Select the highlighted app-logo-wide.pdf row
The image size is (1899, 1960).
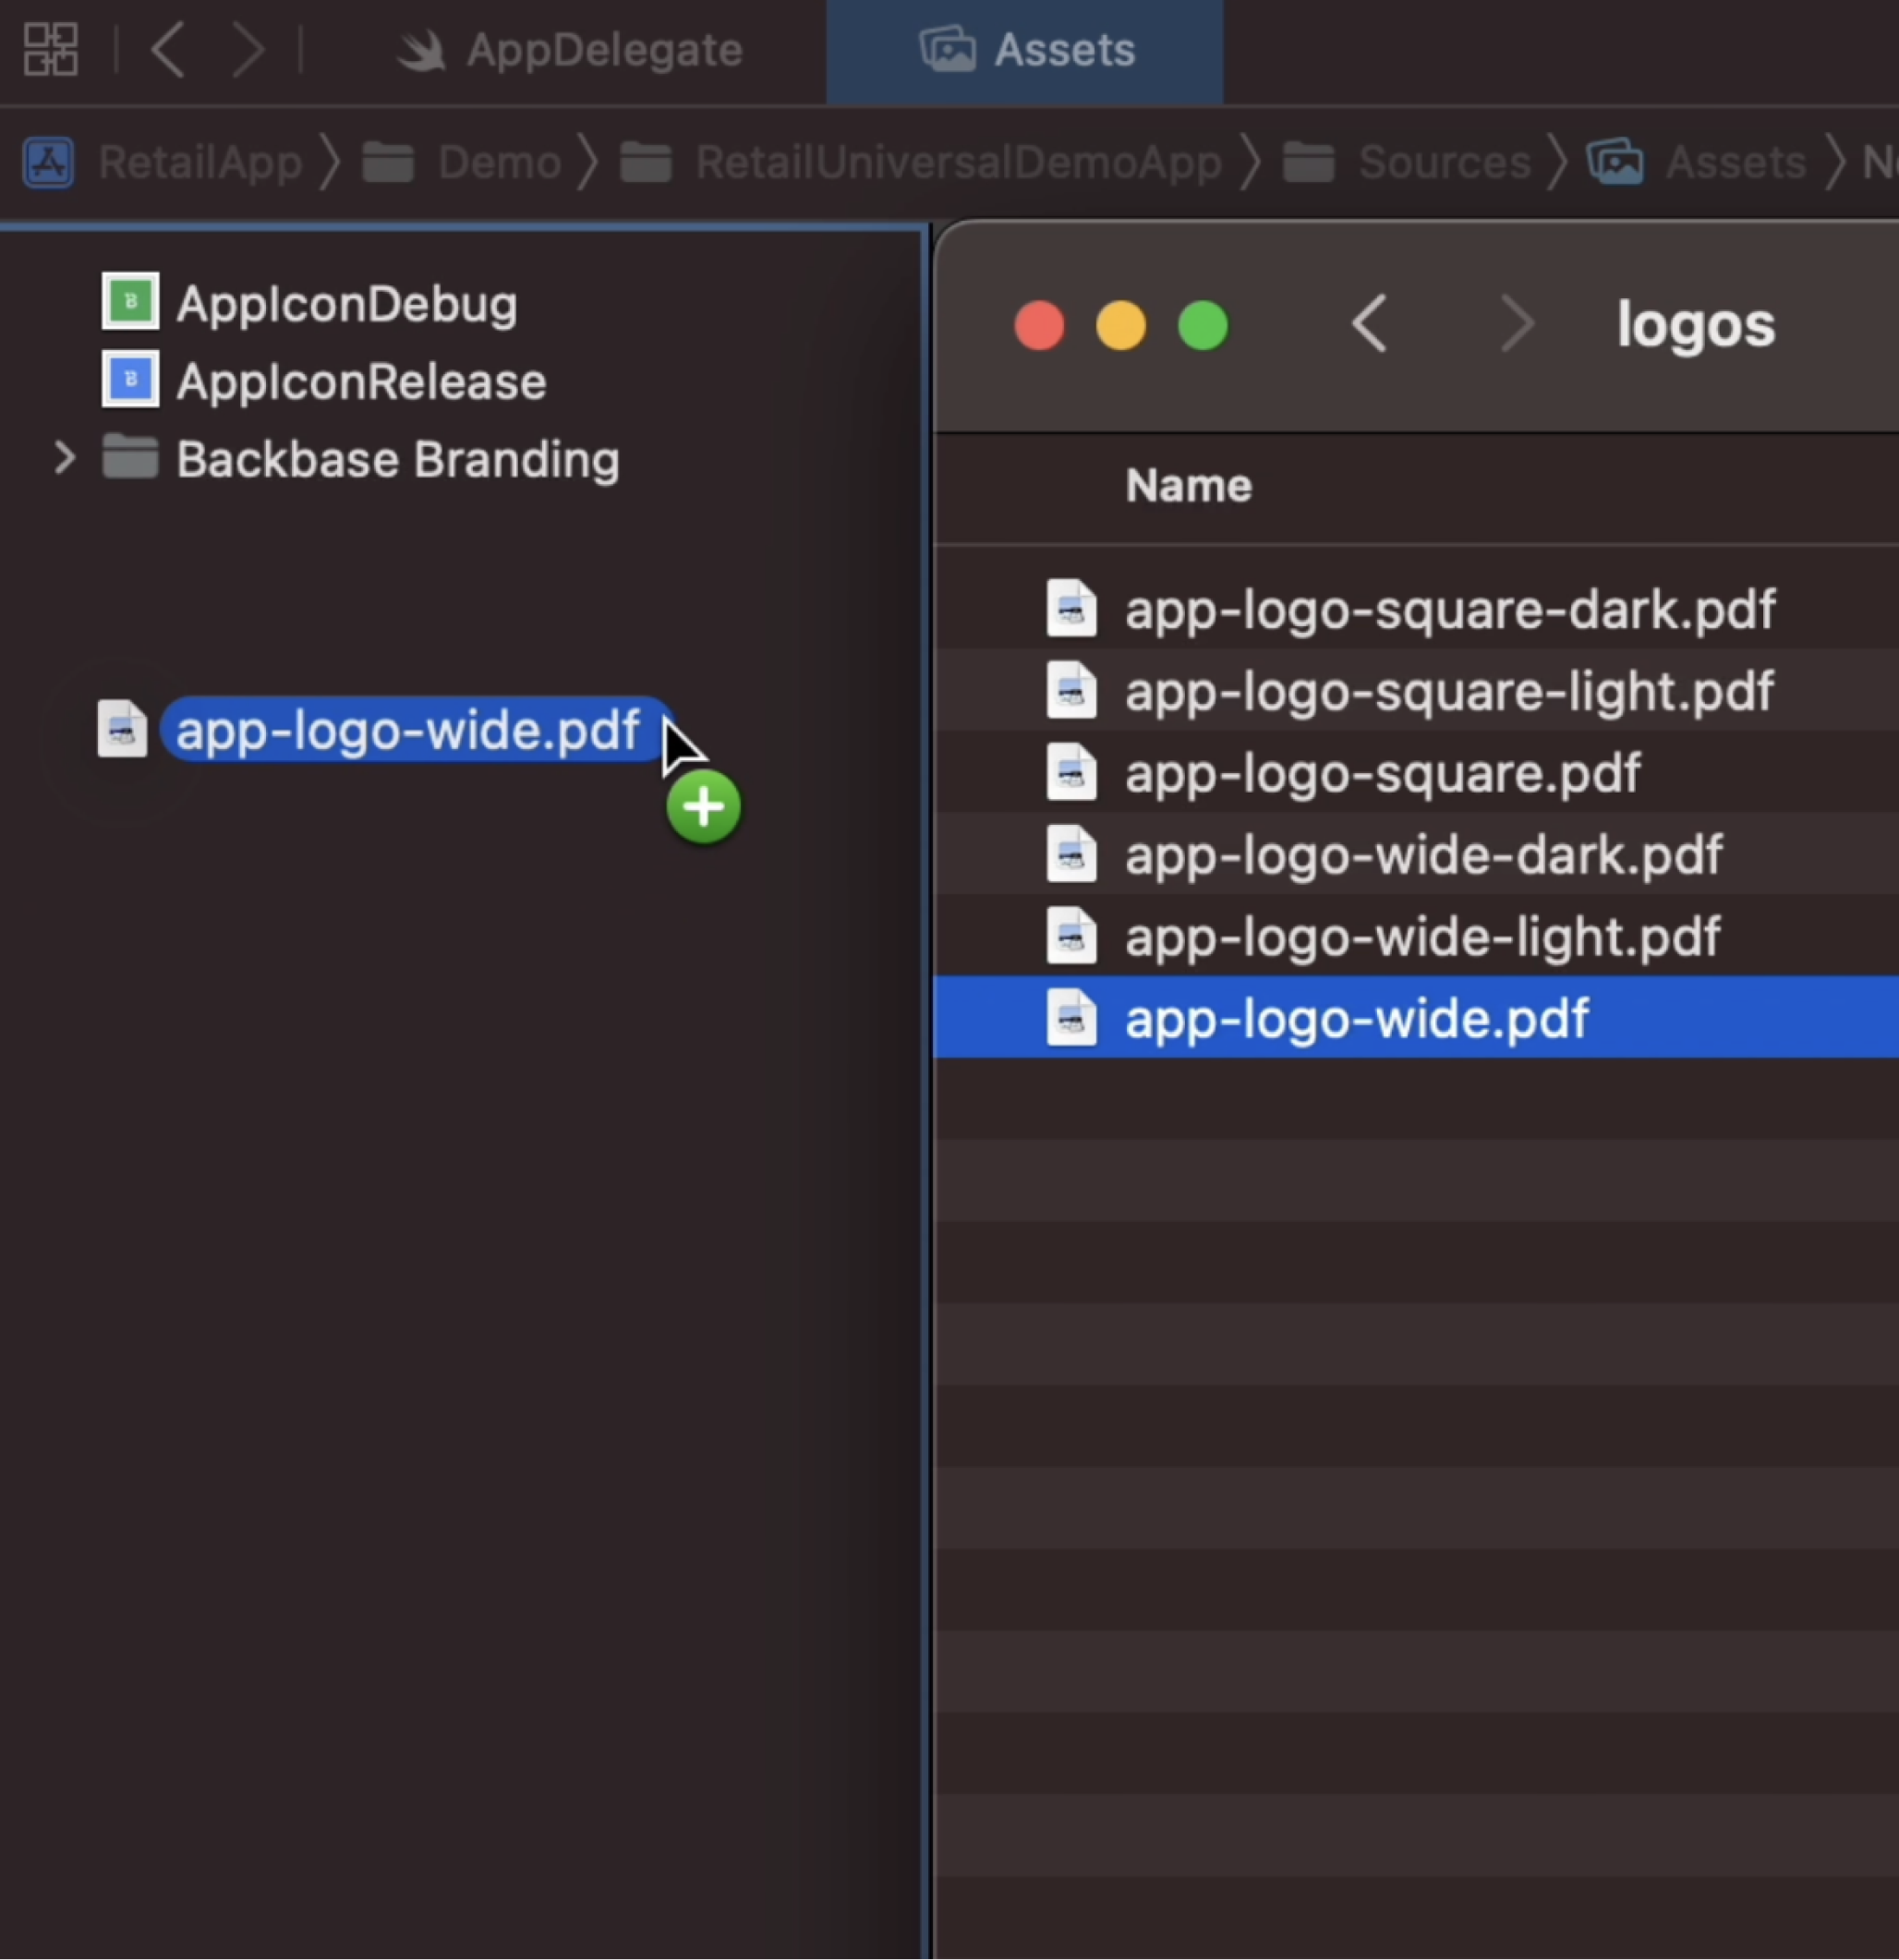(1357, 1018)
